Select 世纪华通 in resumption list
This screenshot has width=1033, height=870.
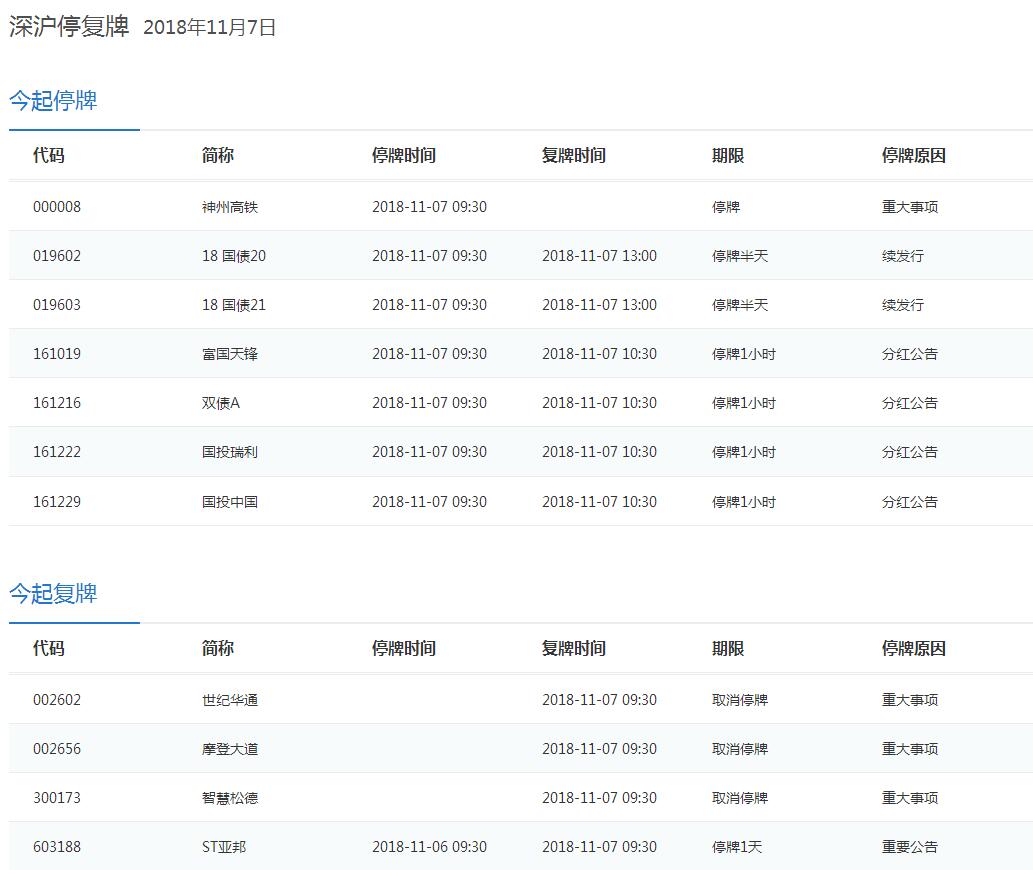[x=230, y=700]
